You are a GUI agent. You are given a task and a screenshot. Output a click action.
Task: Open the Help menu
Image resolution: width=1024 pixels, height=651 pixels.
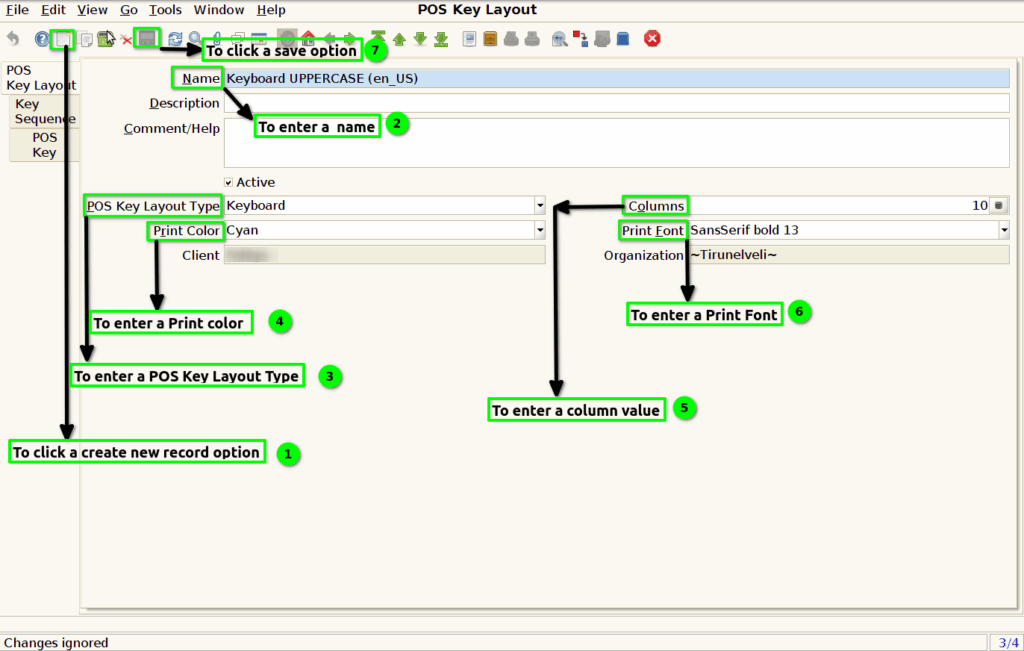click(271, 10)
